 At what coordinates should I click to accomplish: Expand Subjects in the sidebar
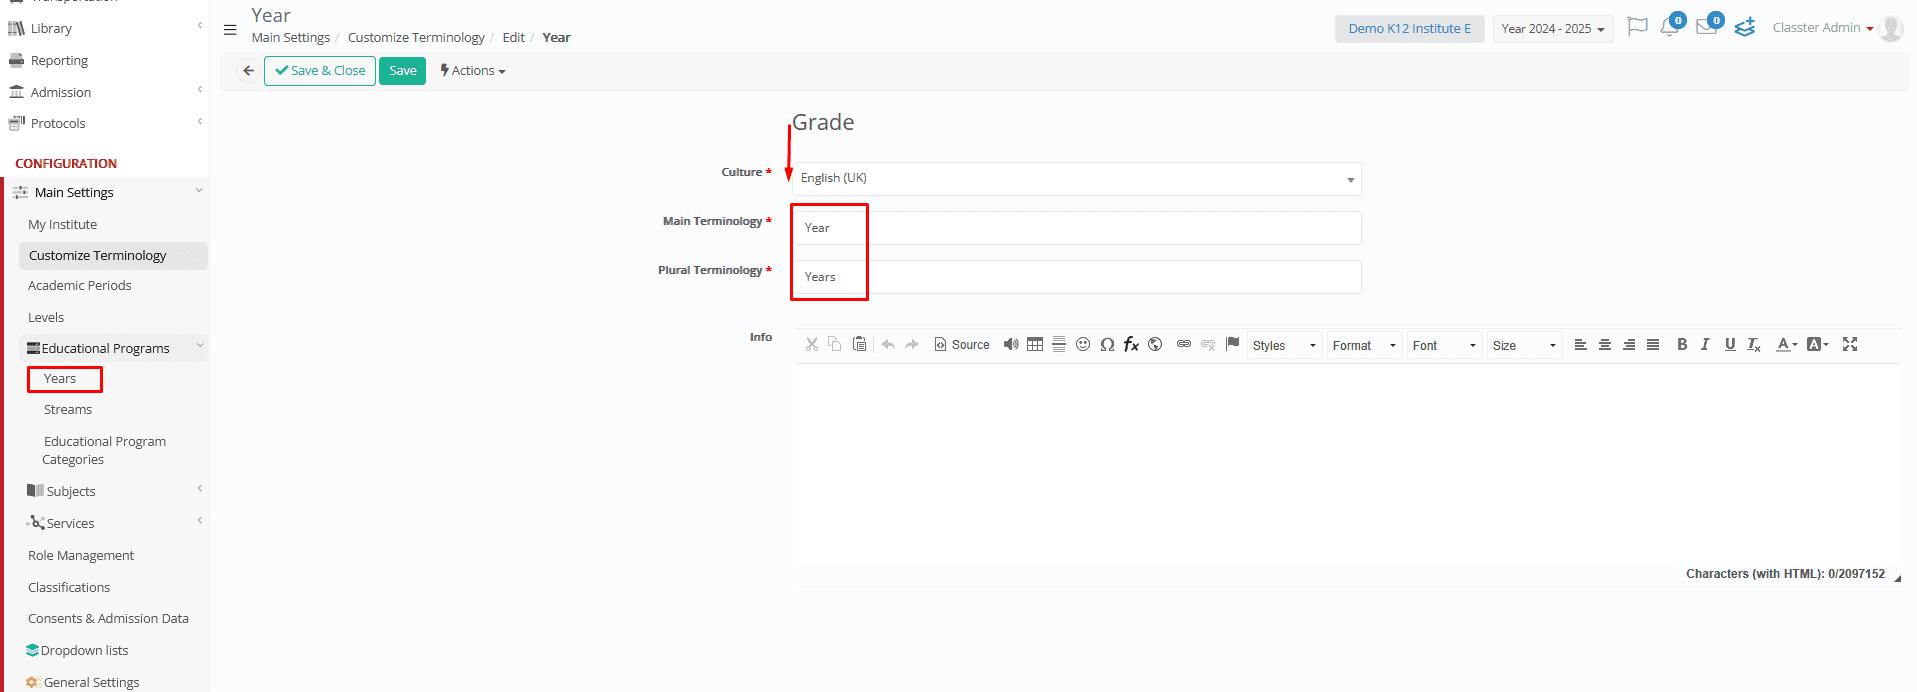coord(71,492)
